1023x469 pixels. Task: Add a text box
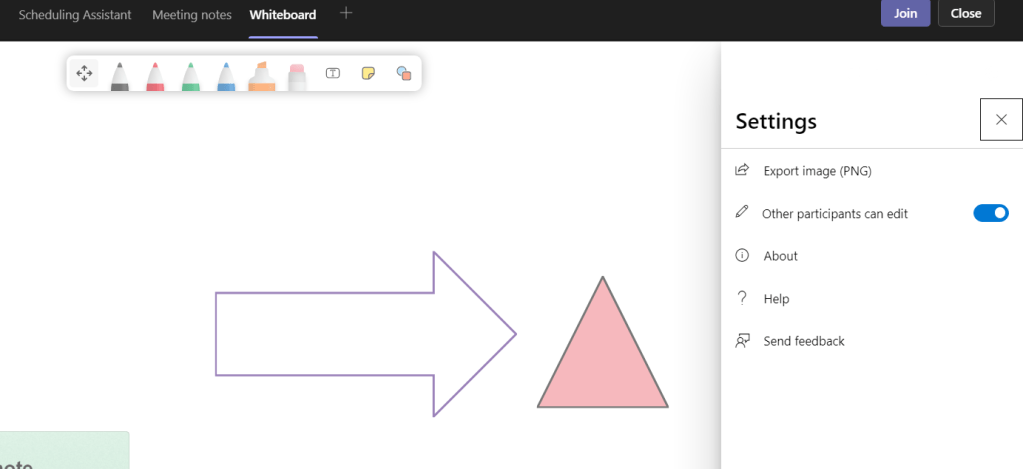pyautogui.click(x=333, y=73)
